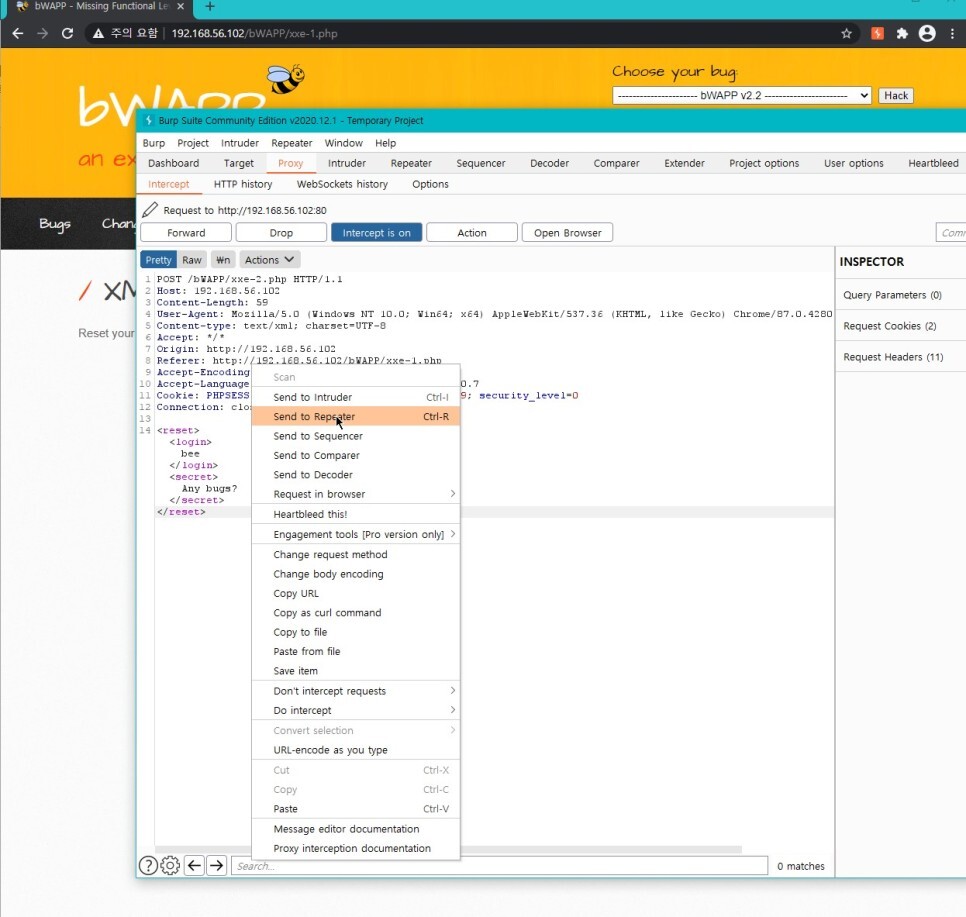The height and width of the screenshot is (917, 966).
Task: Click into the Search field in Burp
Action: pos(500,866)
